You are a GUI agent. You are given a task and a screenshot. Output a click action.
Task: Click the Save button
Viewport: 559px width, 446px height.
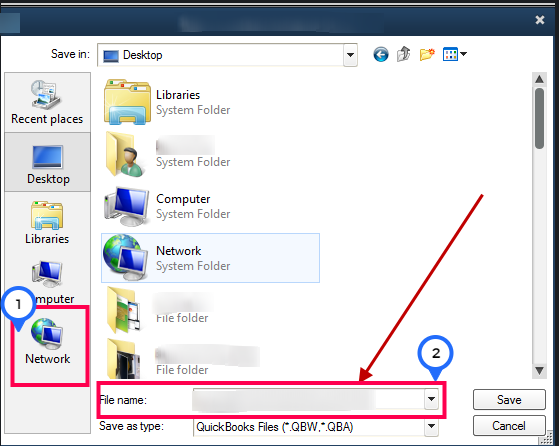pyautogui.click(x=509, y=400)
